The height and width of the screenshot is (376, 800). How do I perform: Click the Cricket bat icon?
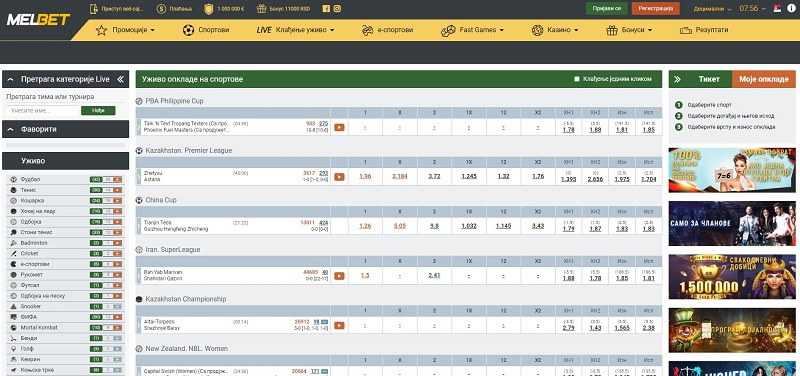coord(13,254)
